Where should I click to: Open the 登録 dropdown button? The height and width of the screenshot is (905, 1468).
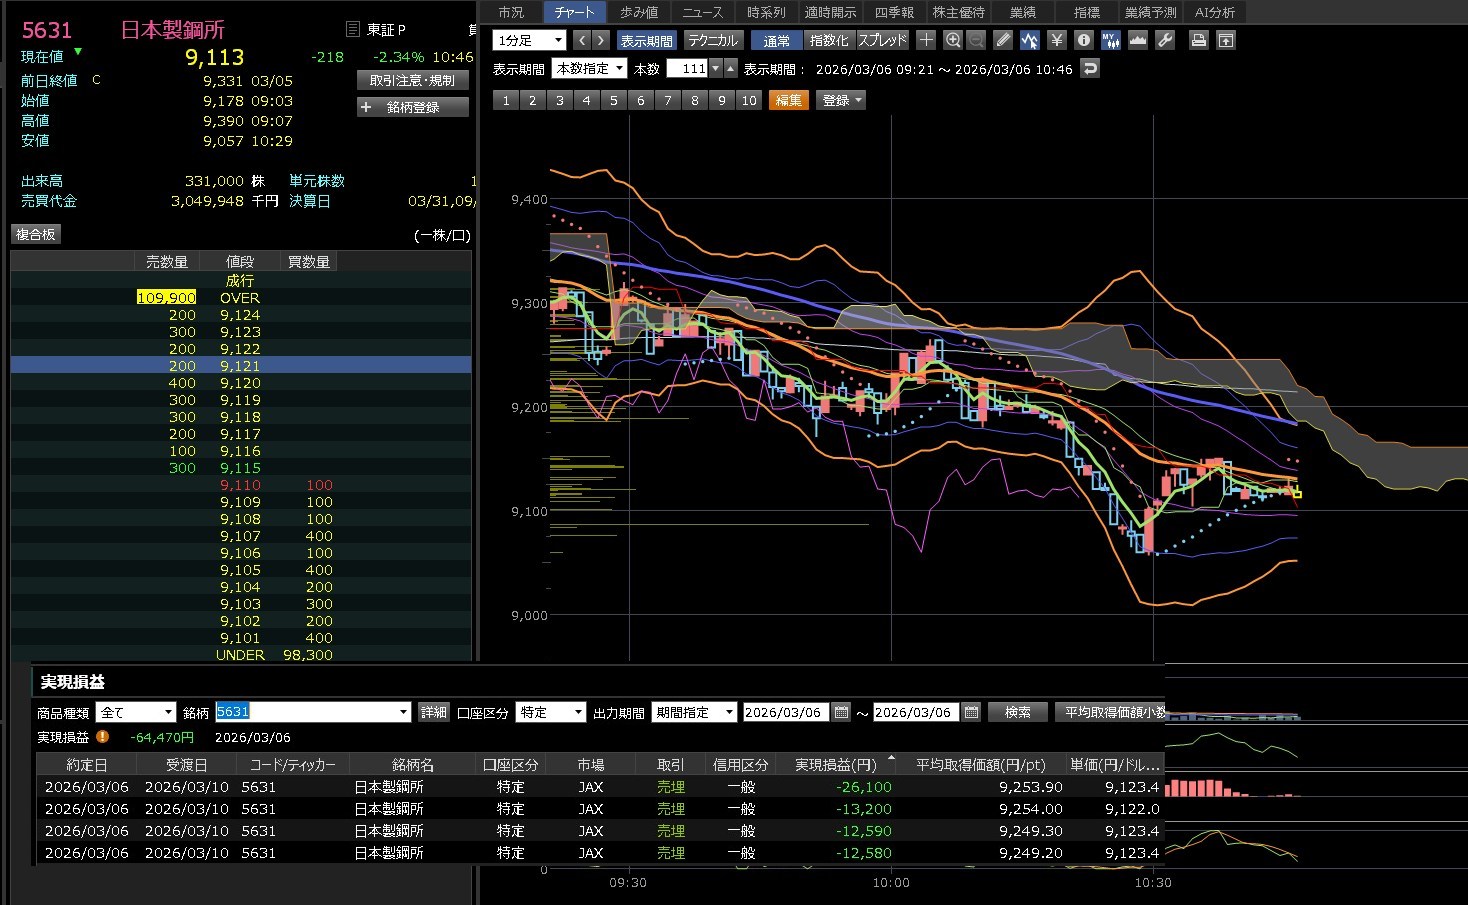click(x=841, y=100)
